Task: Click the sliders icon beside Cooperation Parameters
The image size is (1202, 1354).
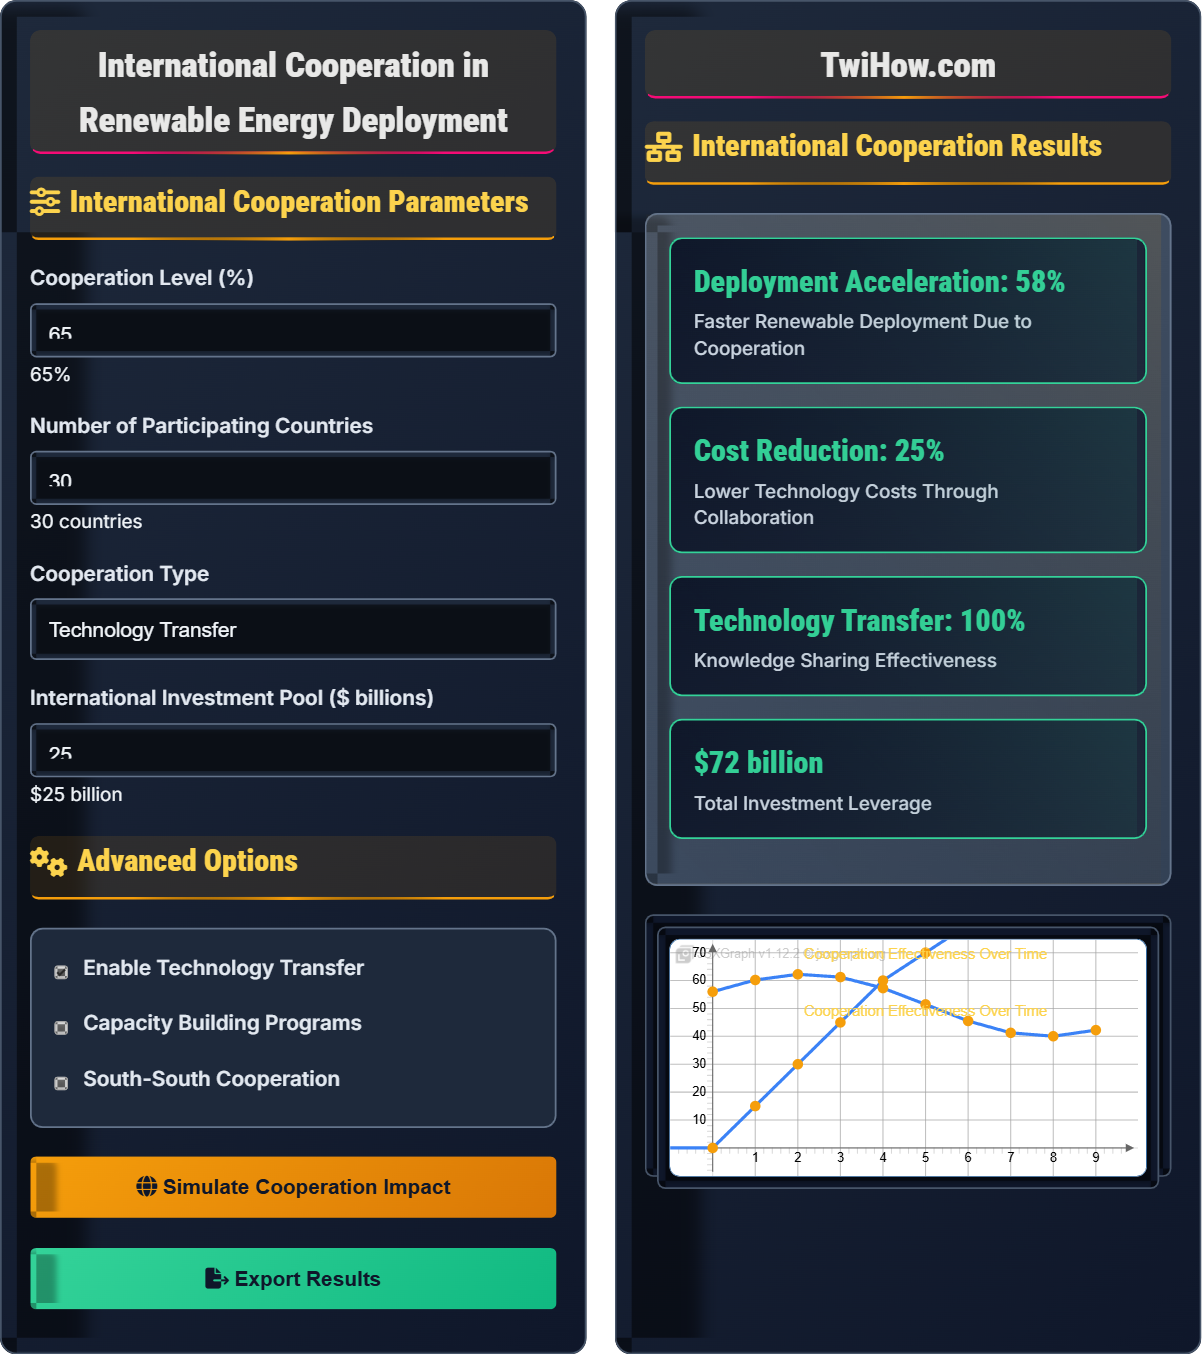Action: pyautogui.click(x=45, y=202)
